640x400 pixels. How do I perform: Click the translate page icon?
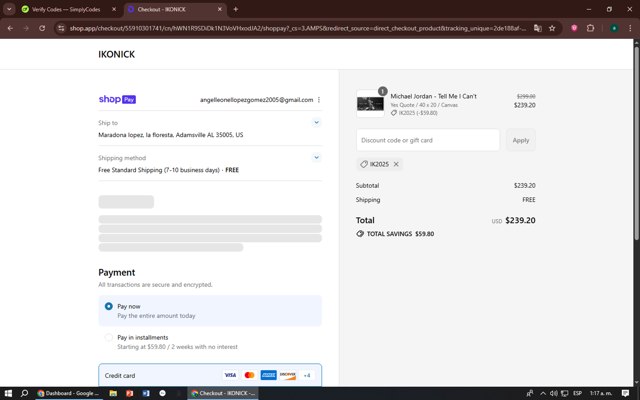538,28
